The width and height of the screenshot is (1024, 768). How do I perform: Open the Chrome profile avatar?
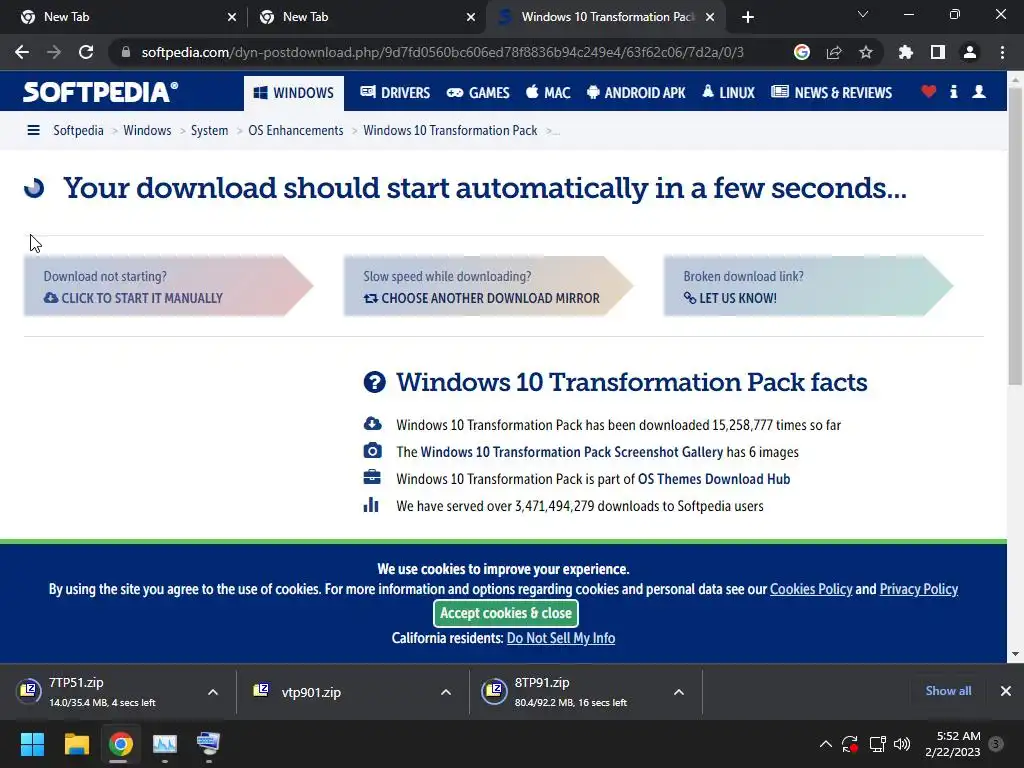(970, 52)
